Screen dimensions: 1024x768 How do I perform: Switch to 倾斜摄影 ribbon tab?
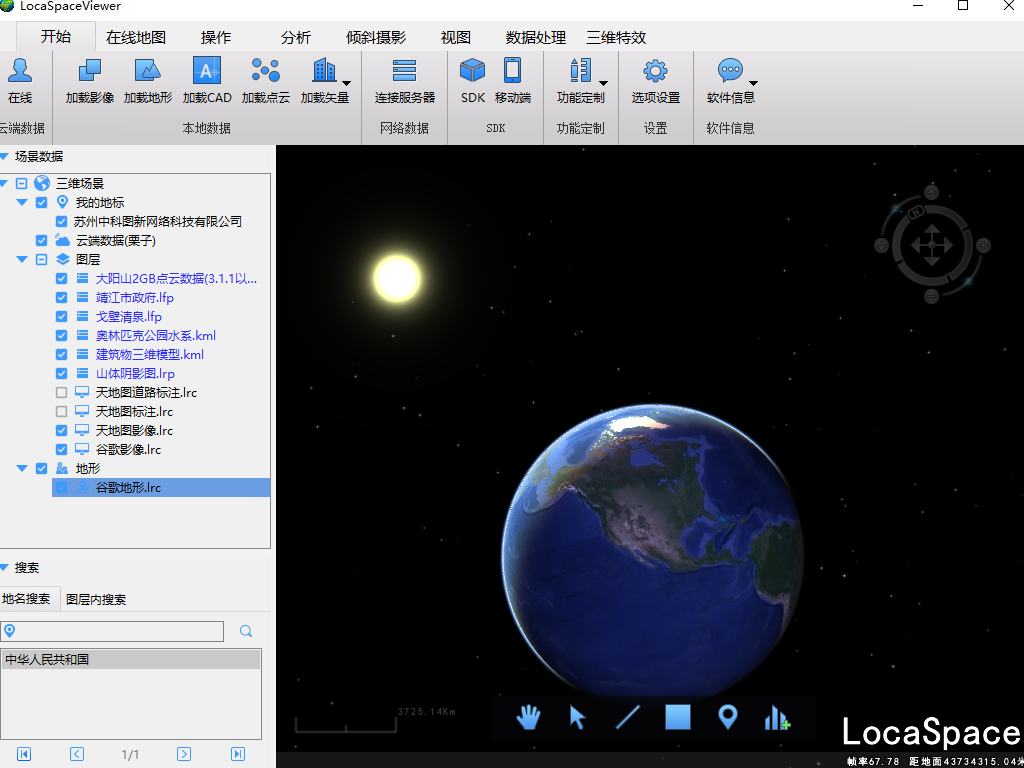click(376, 38)
